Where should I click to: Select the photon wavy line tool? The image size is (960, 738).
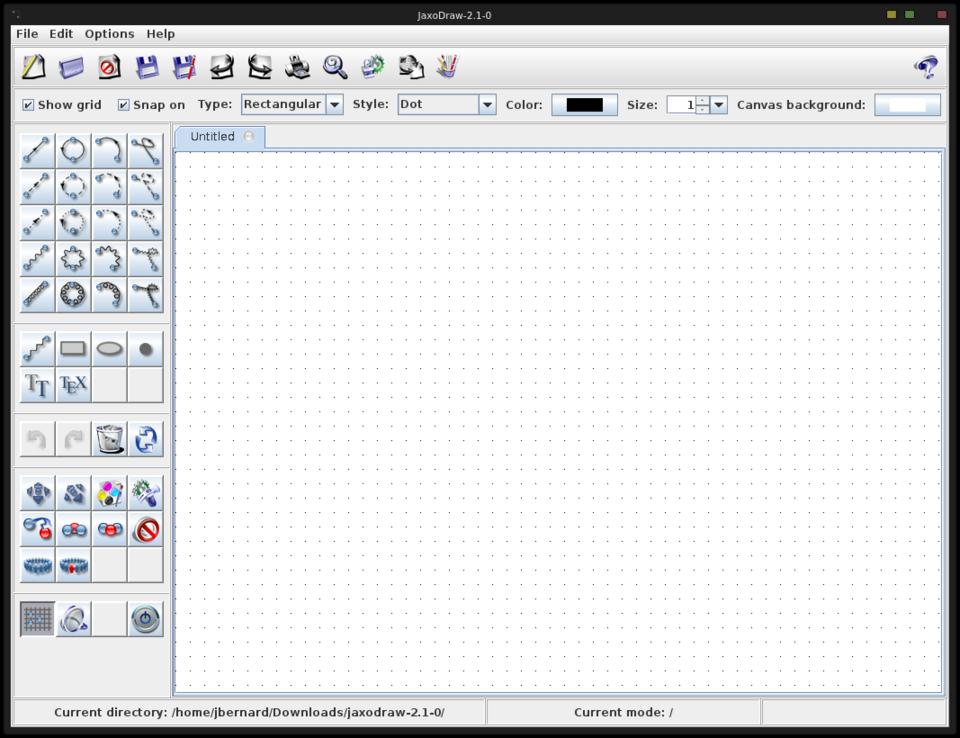click(x=37, y=259)
